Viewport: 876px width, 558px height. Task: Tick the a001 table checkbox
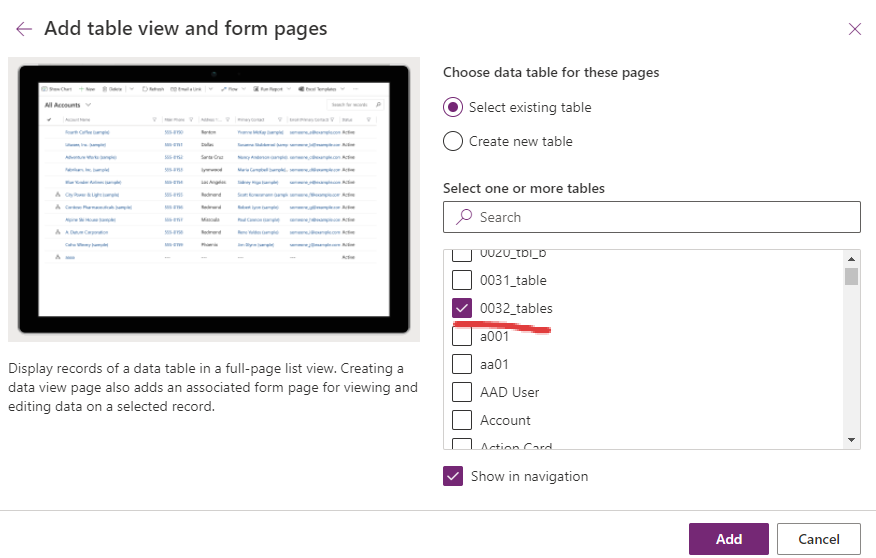click(x=462, y=336)
